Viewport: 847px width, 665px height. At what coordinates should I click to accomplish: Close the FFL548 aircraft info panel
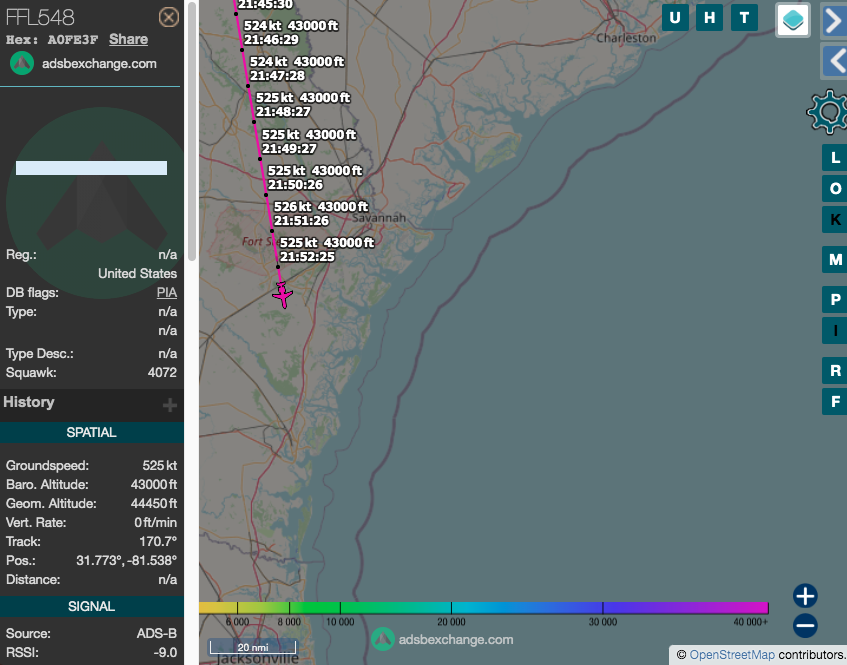[169, 17]
